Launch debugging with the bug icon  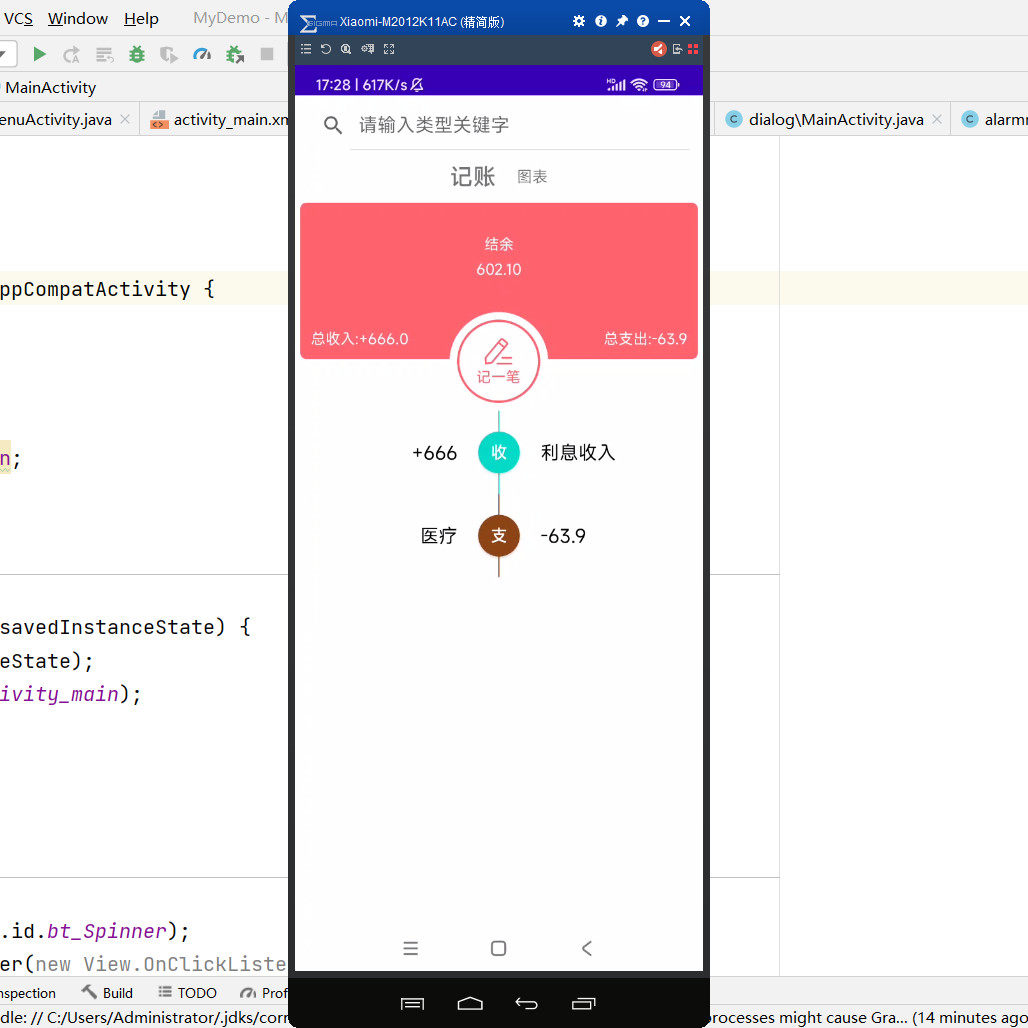(x=137, y=54)
